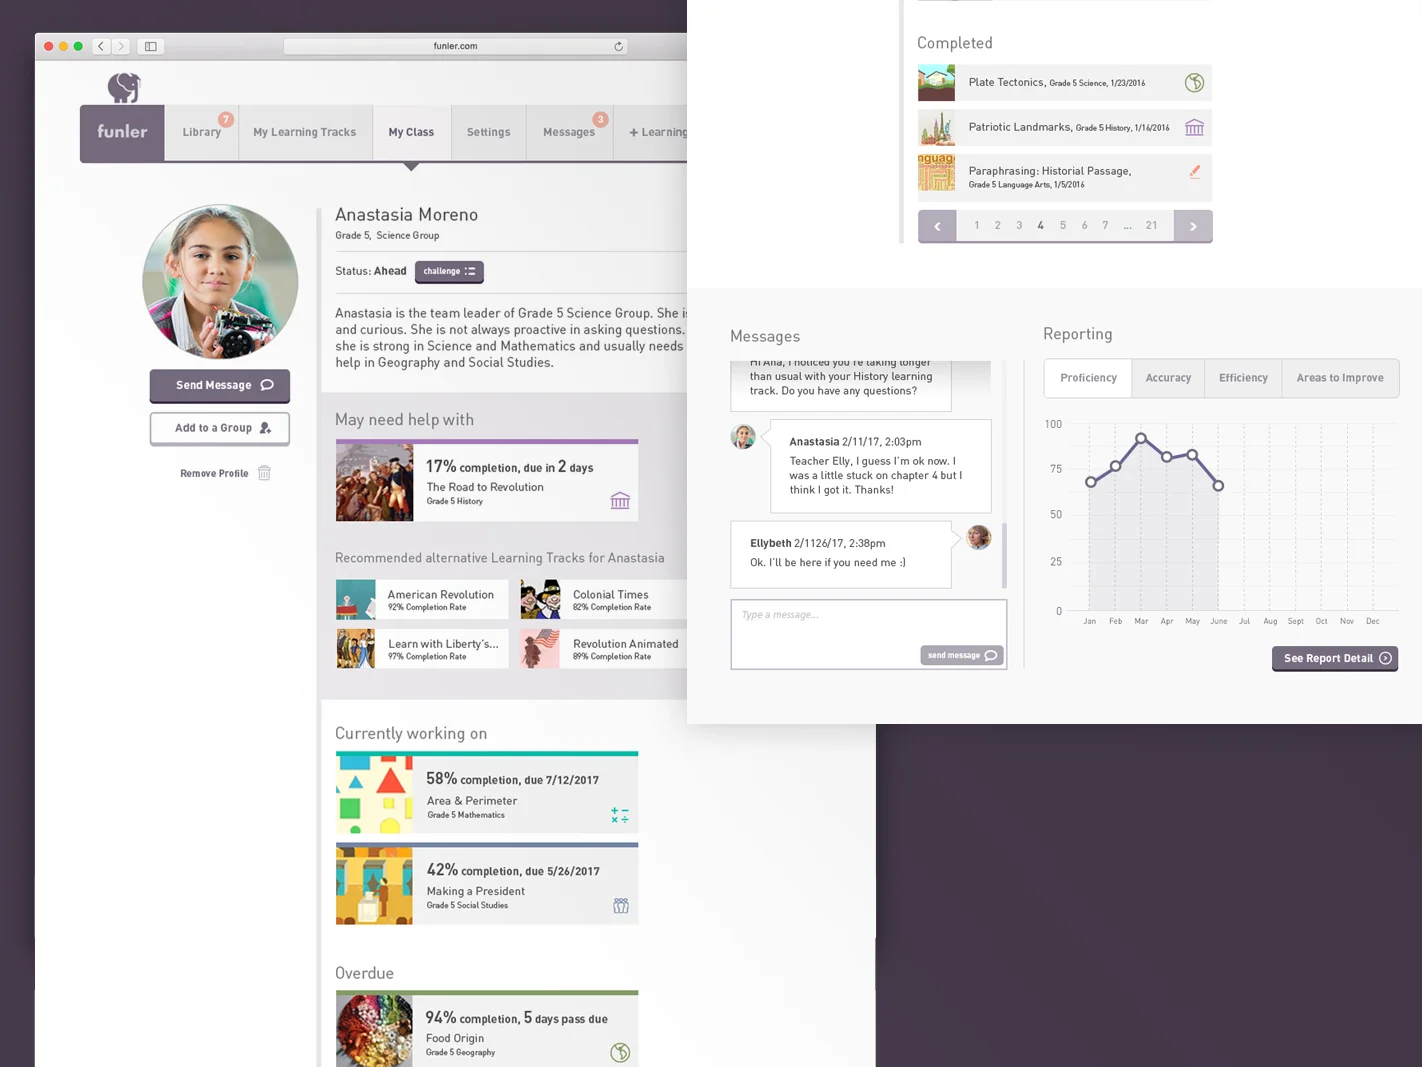1422x1067 pixels.
Task: Click the See Report Detail button
Action: point(1335,658)
